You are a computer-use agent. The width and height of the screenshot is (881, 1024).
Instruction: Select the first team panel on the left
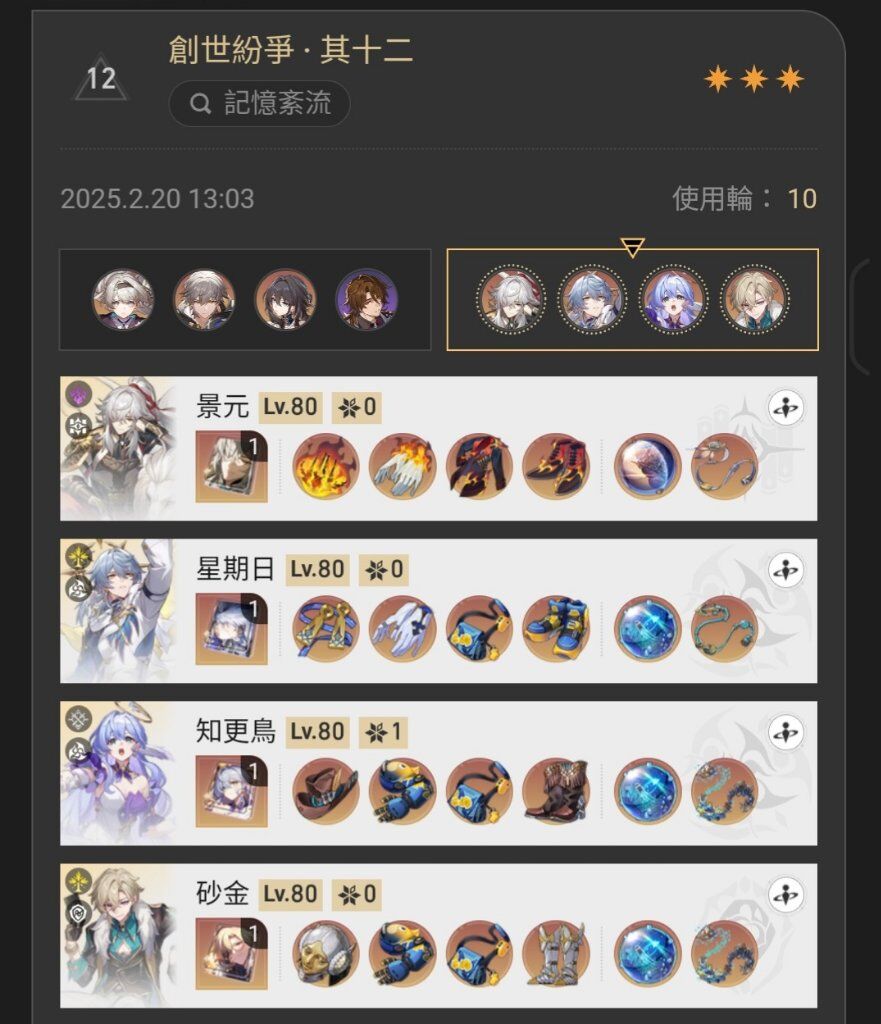pyautogui.click(x=245, y=299)
